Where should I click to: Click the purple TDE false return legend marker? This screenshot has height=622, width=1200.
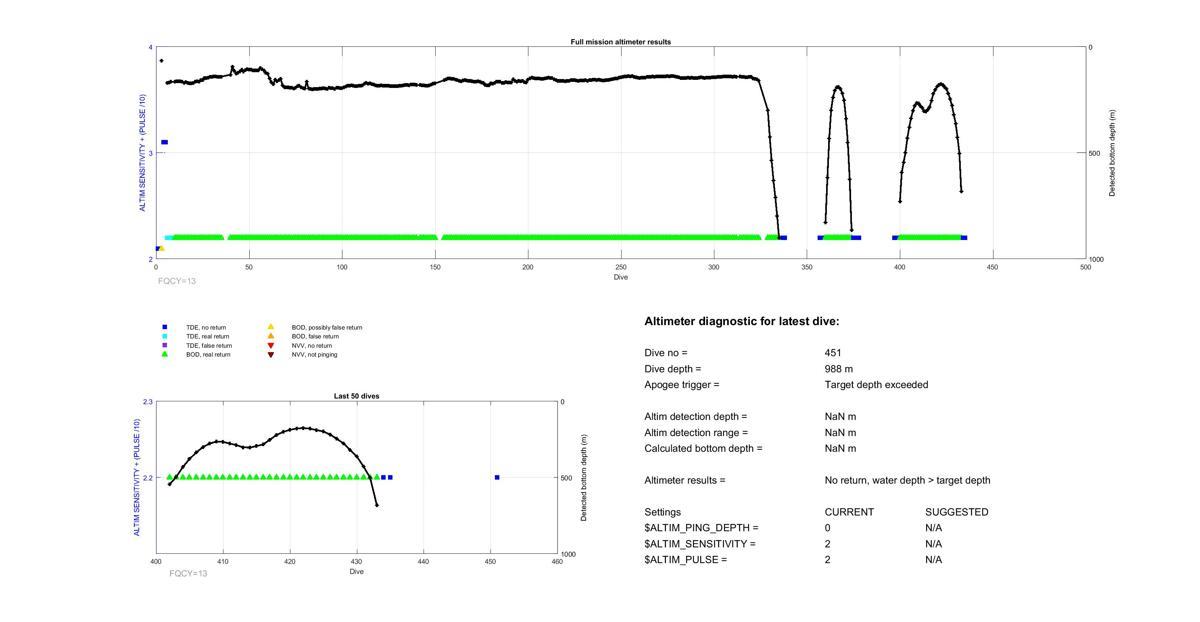[x=165, y=345]
